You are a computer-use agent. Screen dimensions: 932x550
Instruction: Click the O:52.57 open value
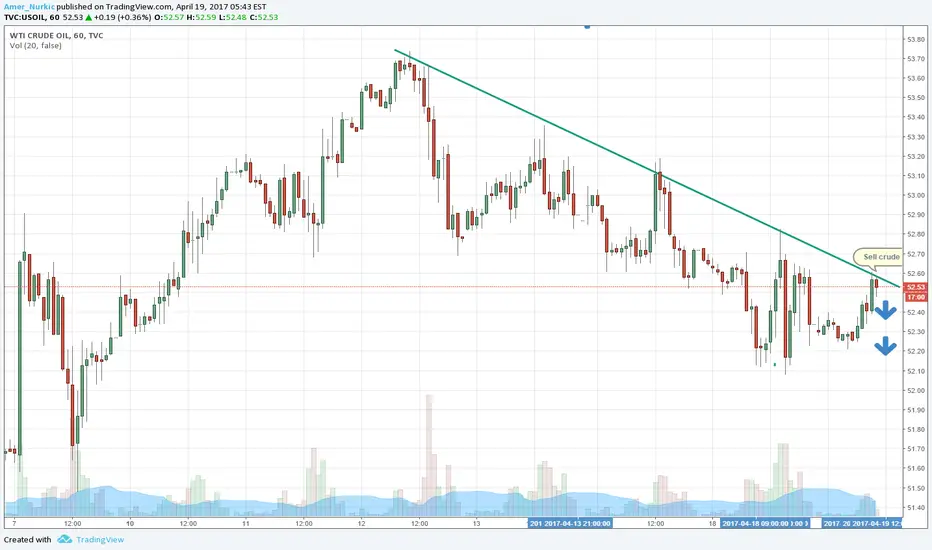click(x=169, y=17)
